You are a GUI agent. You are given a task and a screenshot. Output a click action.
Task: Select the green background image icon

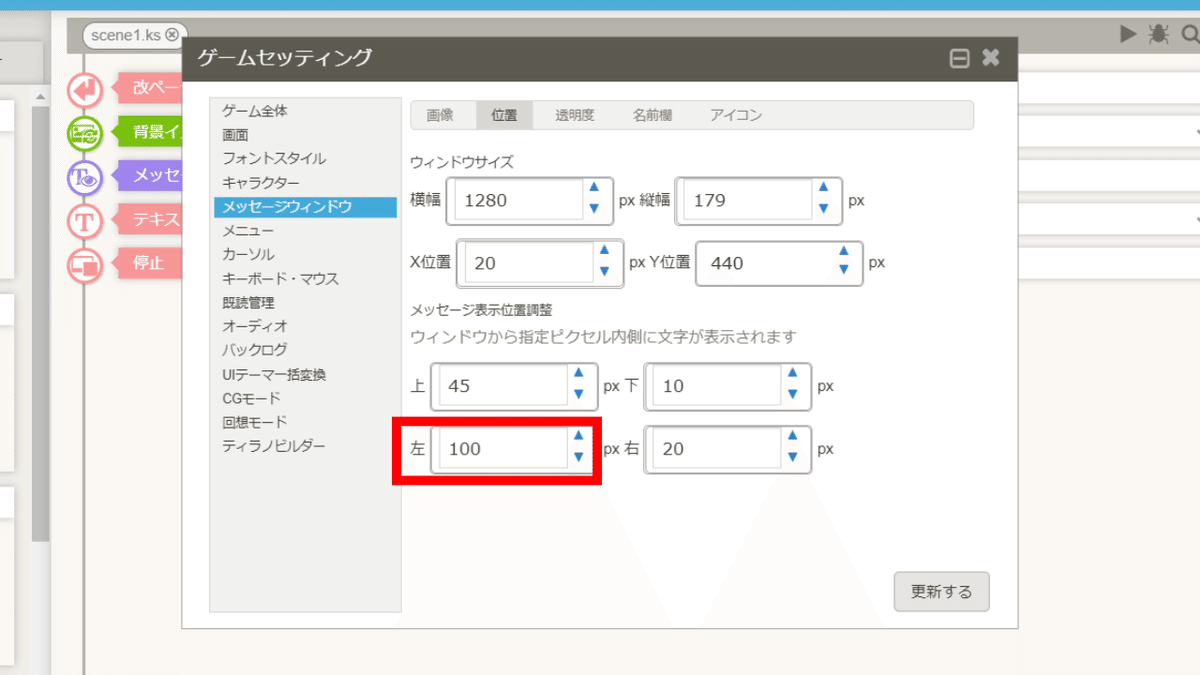pyautogui.click(x=85, y=133)
